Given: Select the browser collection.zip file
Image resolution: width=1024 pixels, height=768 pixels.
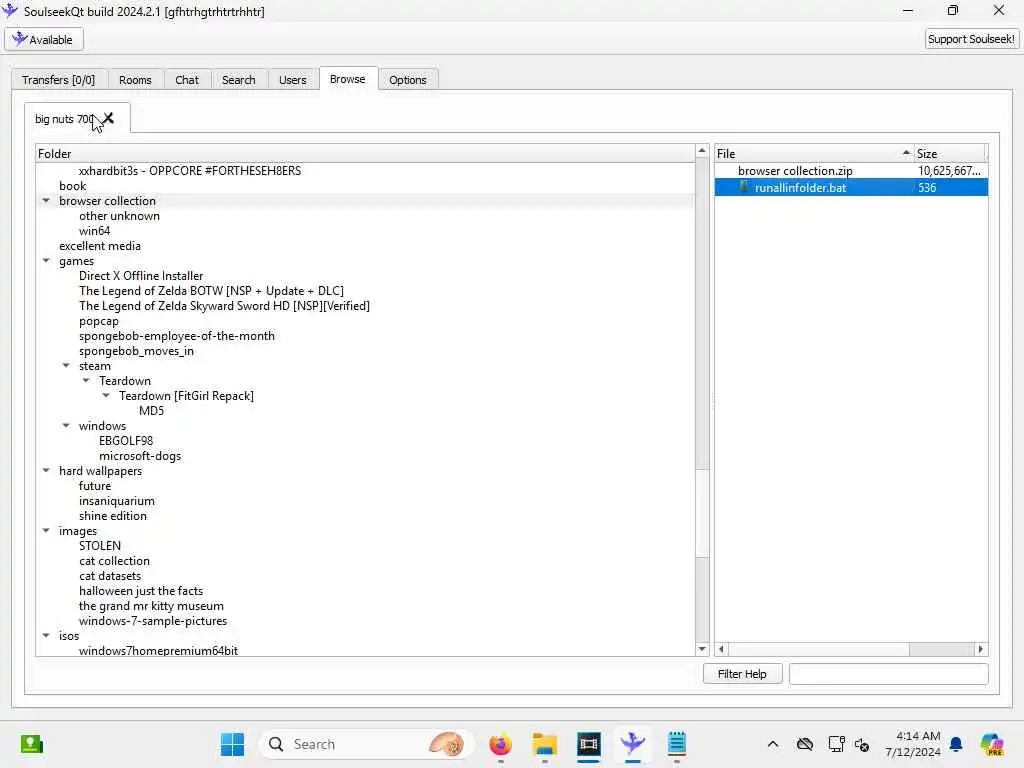Looking at the screenshot, I should click(x=795, y=170).
